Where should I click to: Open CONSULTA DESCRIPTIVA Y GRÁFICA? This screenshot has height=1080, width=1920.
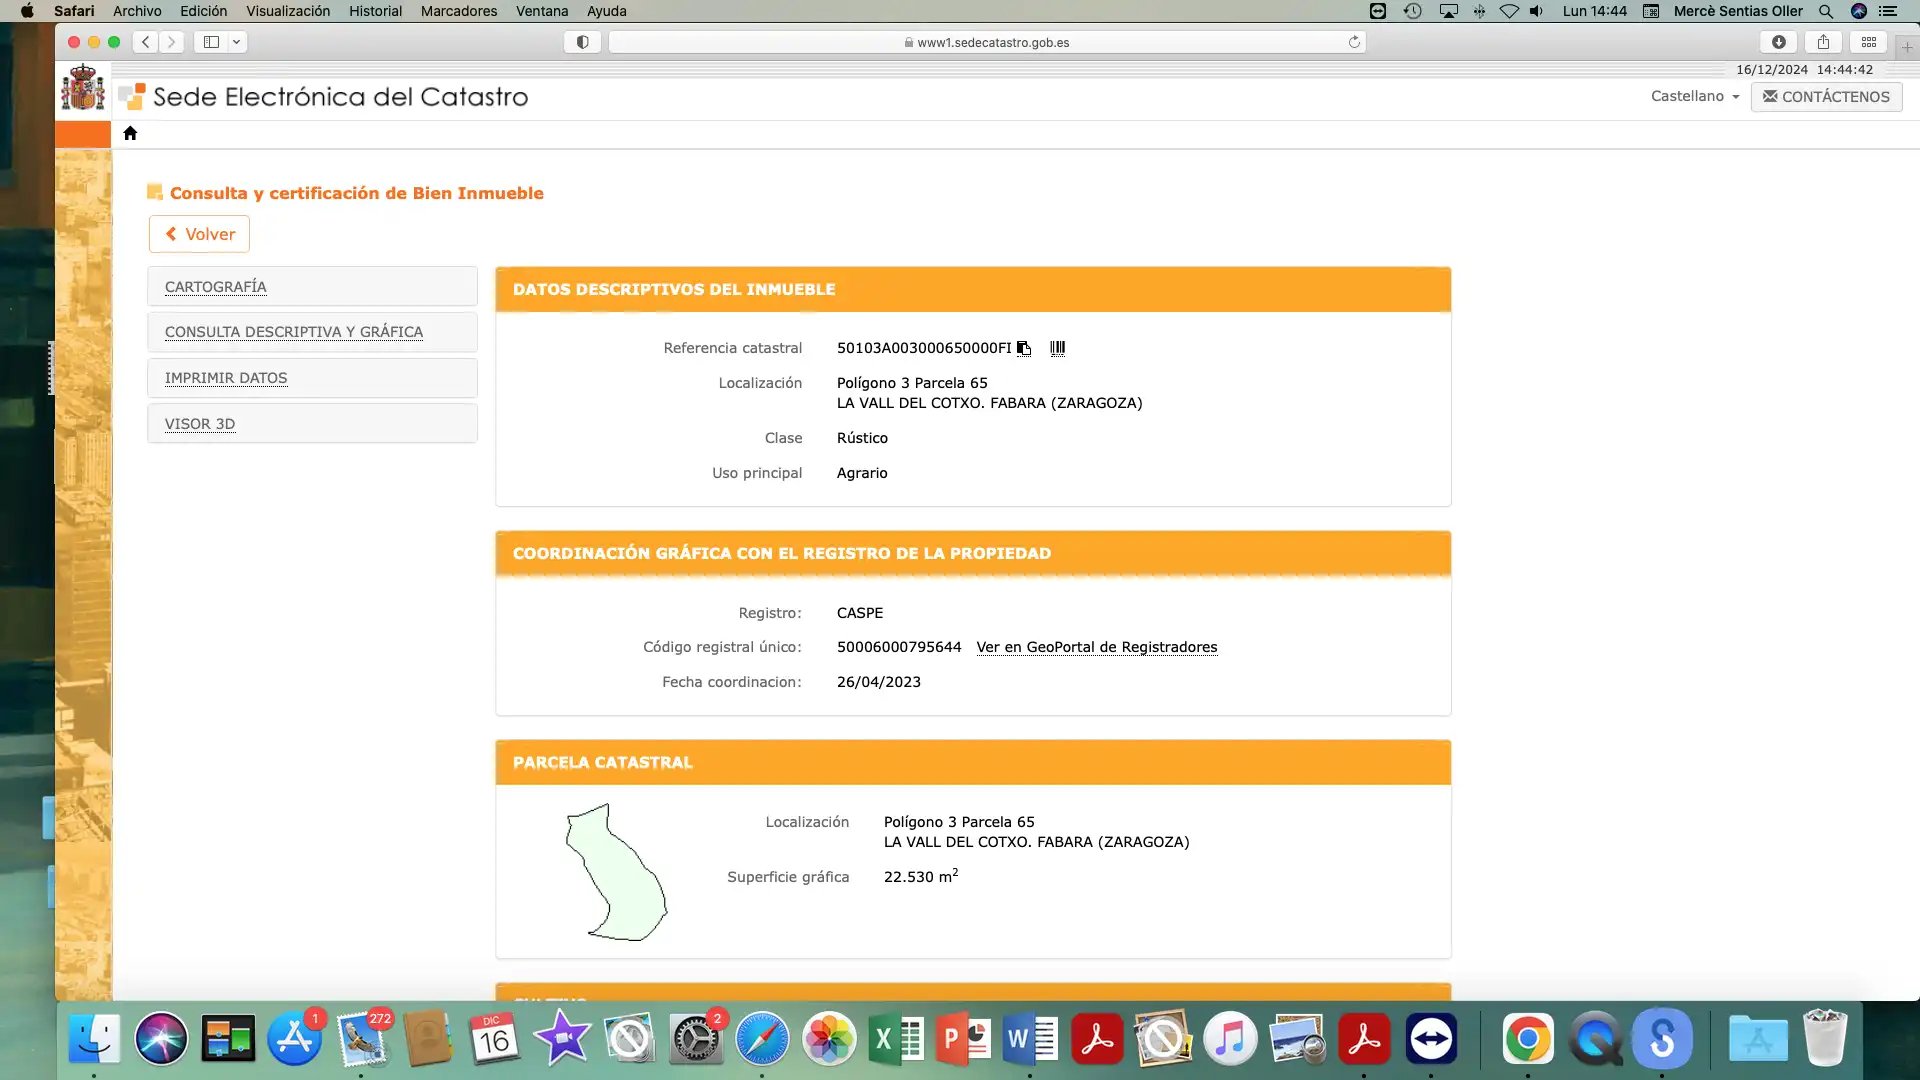[x=312, y=332]
